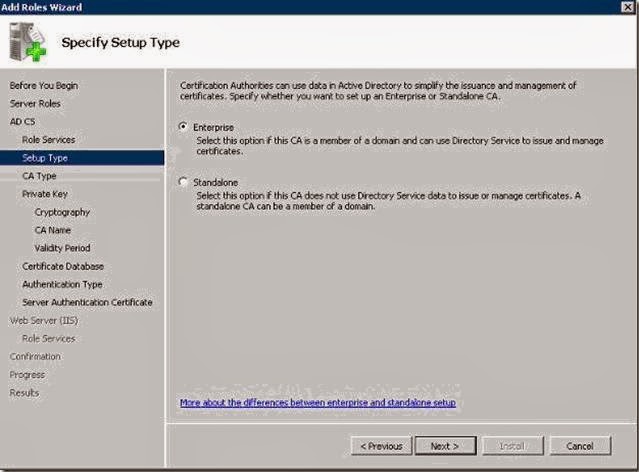
Task: Open the Server Roles step
Action: 35,104
